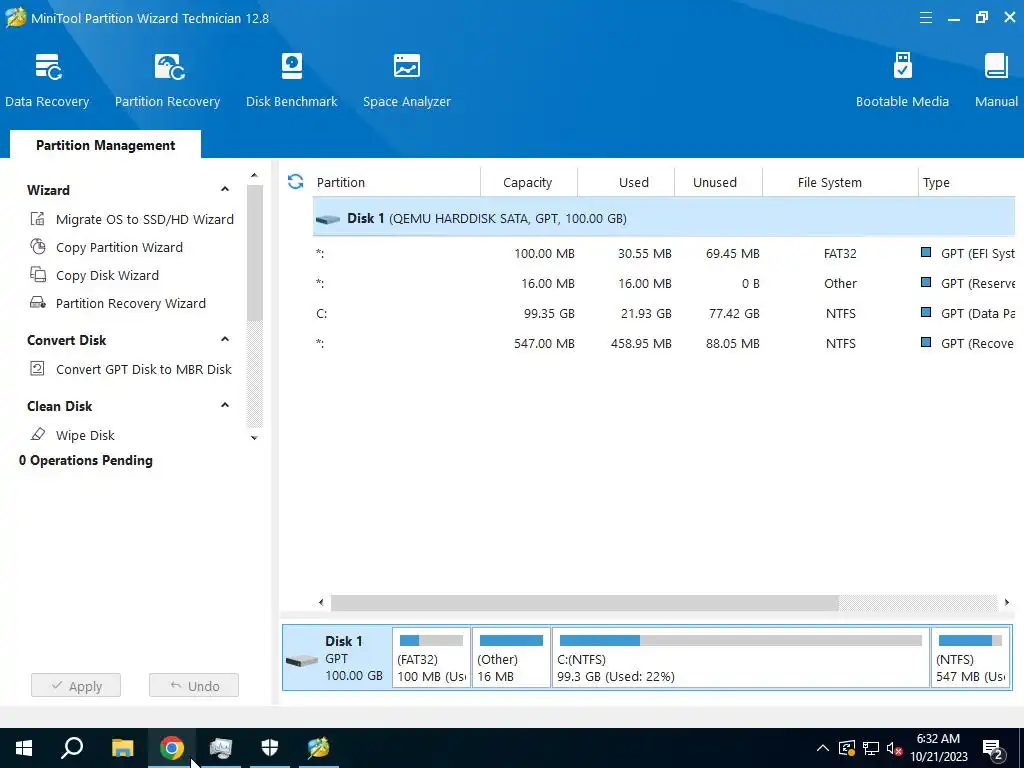Click the Disk 1 drive icon in list

tap(328, 219)
